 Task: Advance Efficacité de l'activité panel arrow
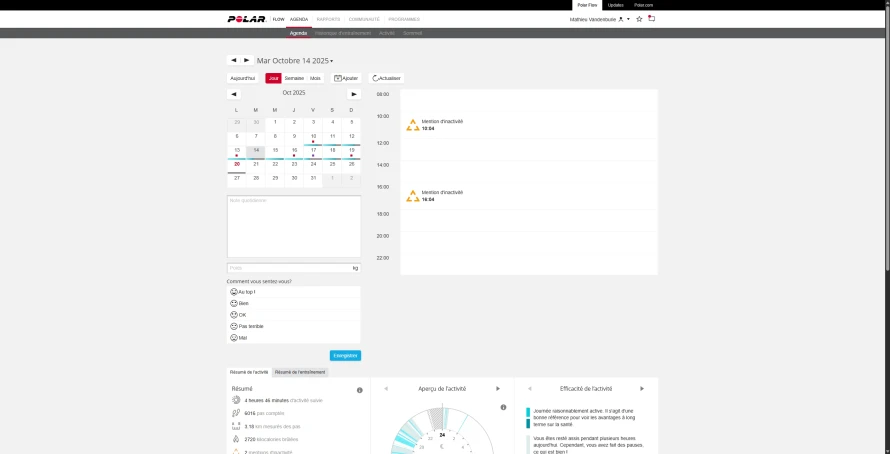642,389
